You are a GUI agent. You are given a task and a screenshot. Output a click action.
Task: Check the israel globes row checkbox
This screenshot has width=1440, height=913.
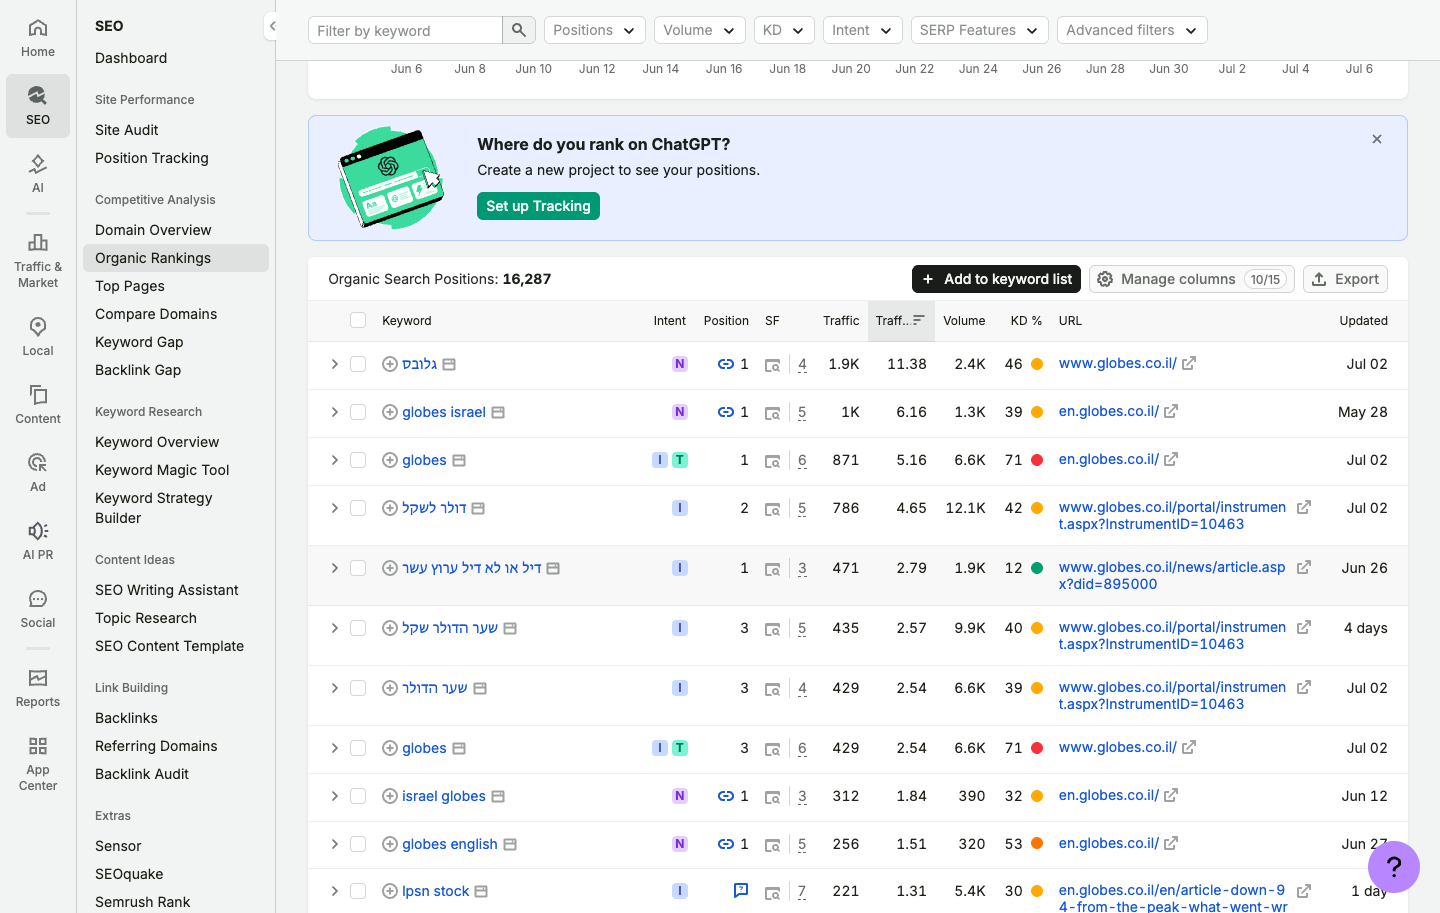(x=358, y=796)
